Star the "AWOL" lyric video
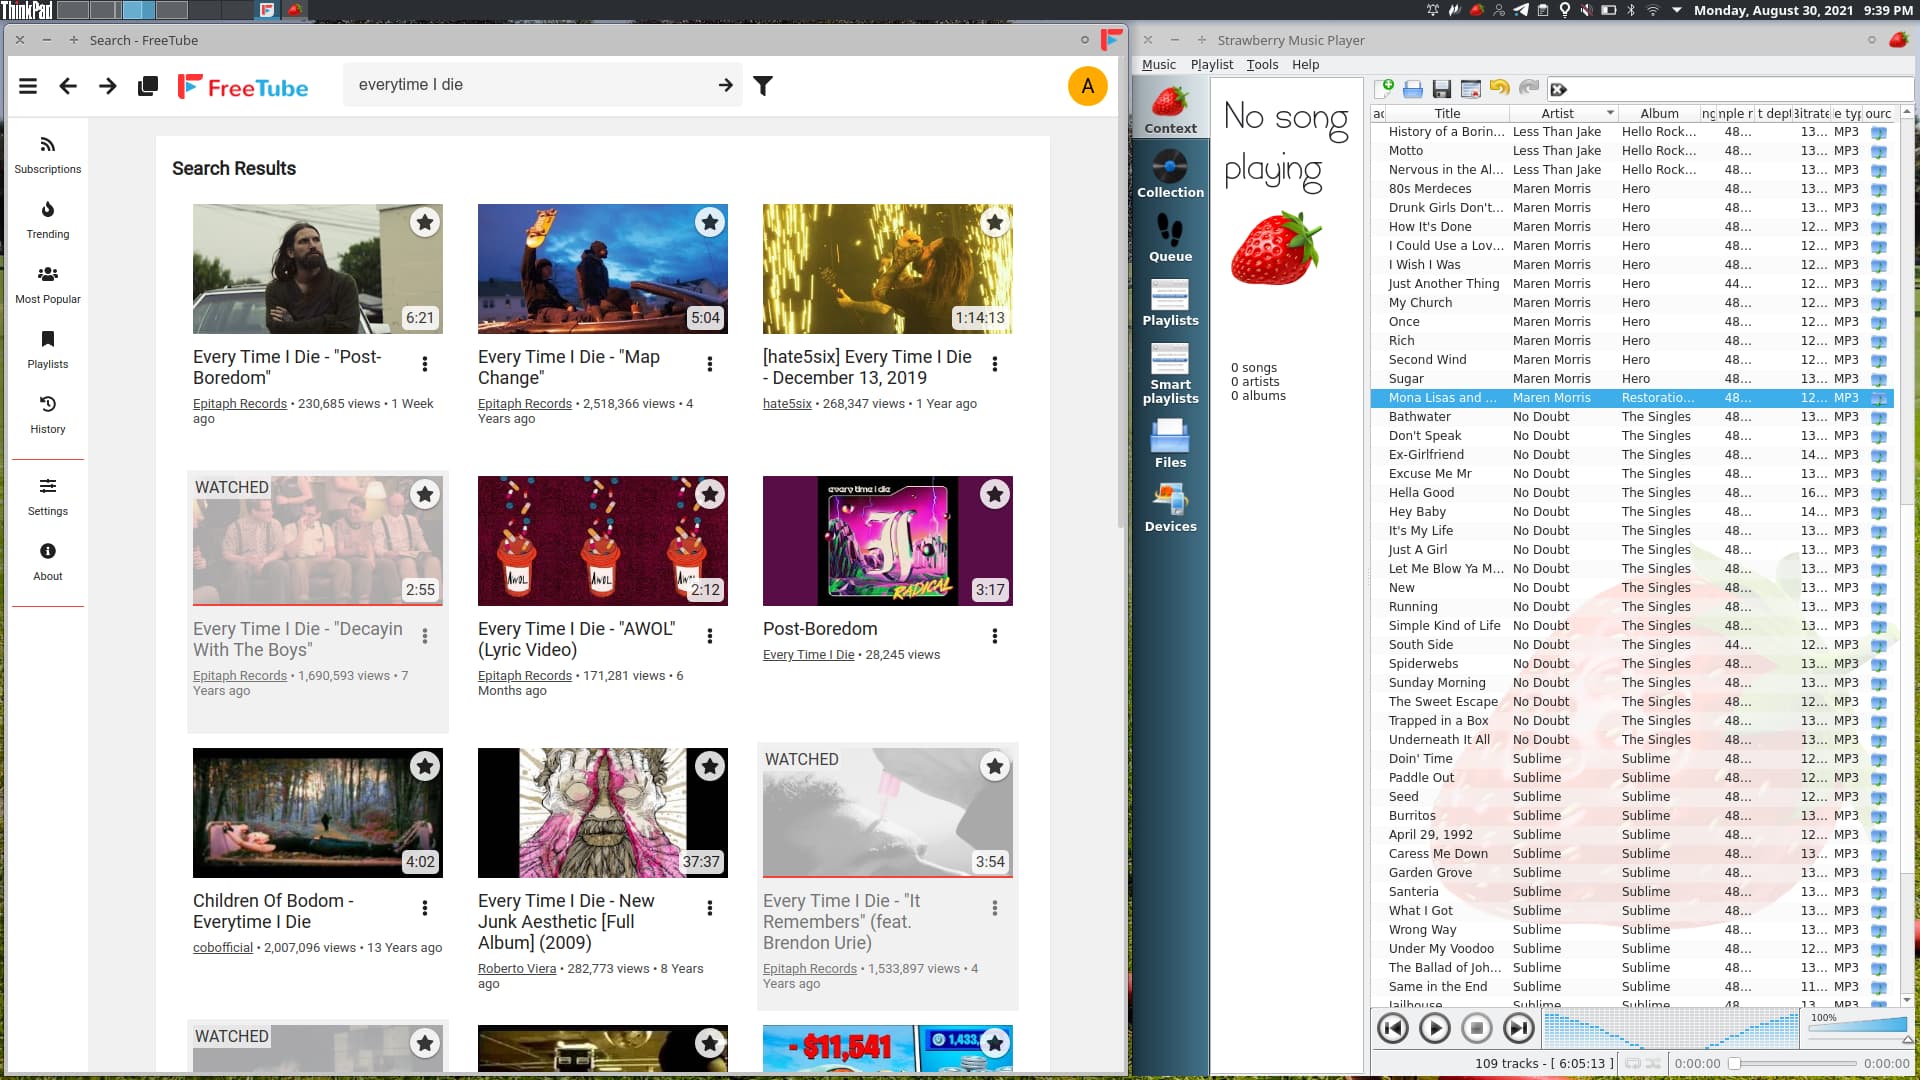 [710, 494]
